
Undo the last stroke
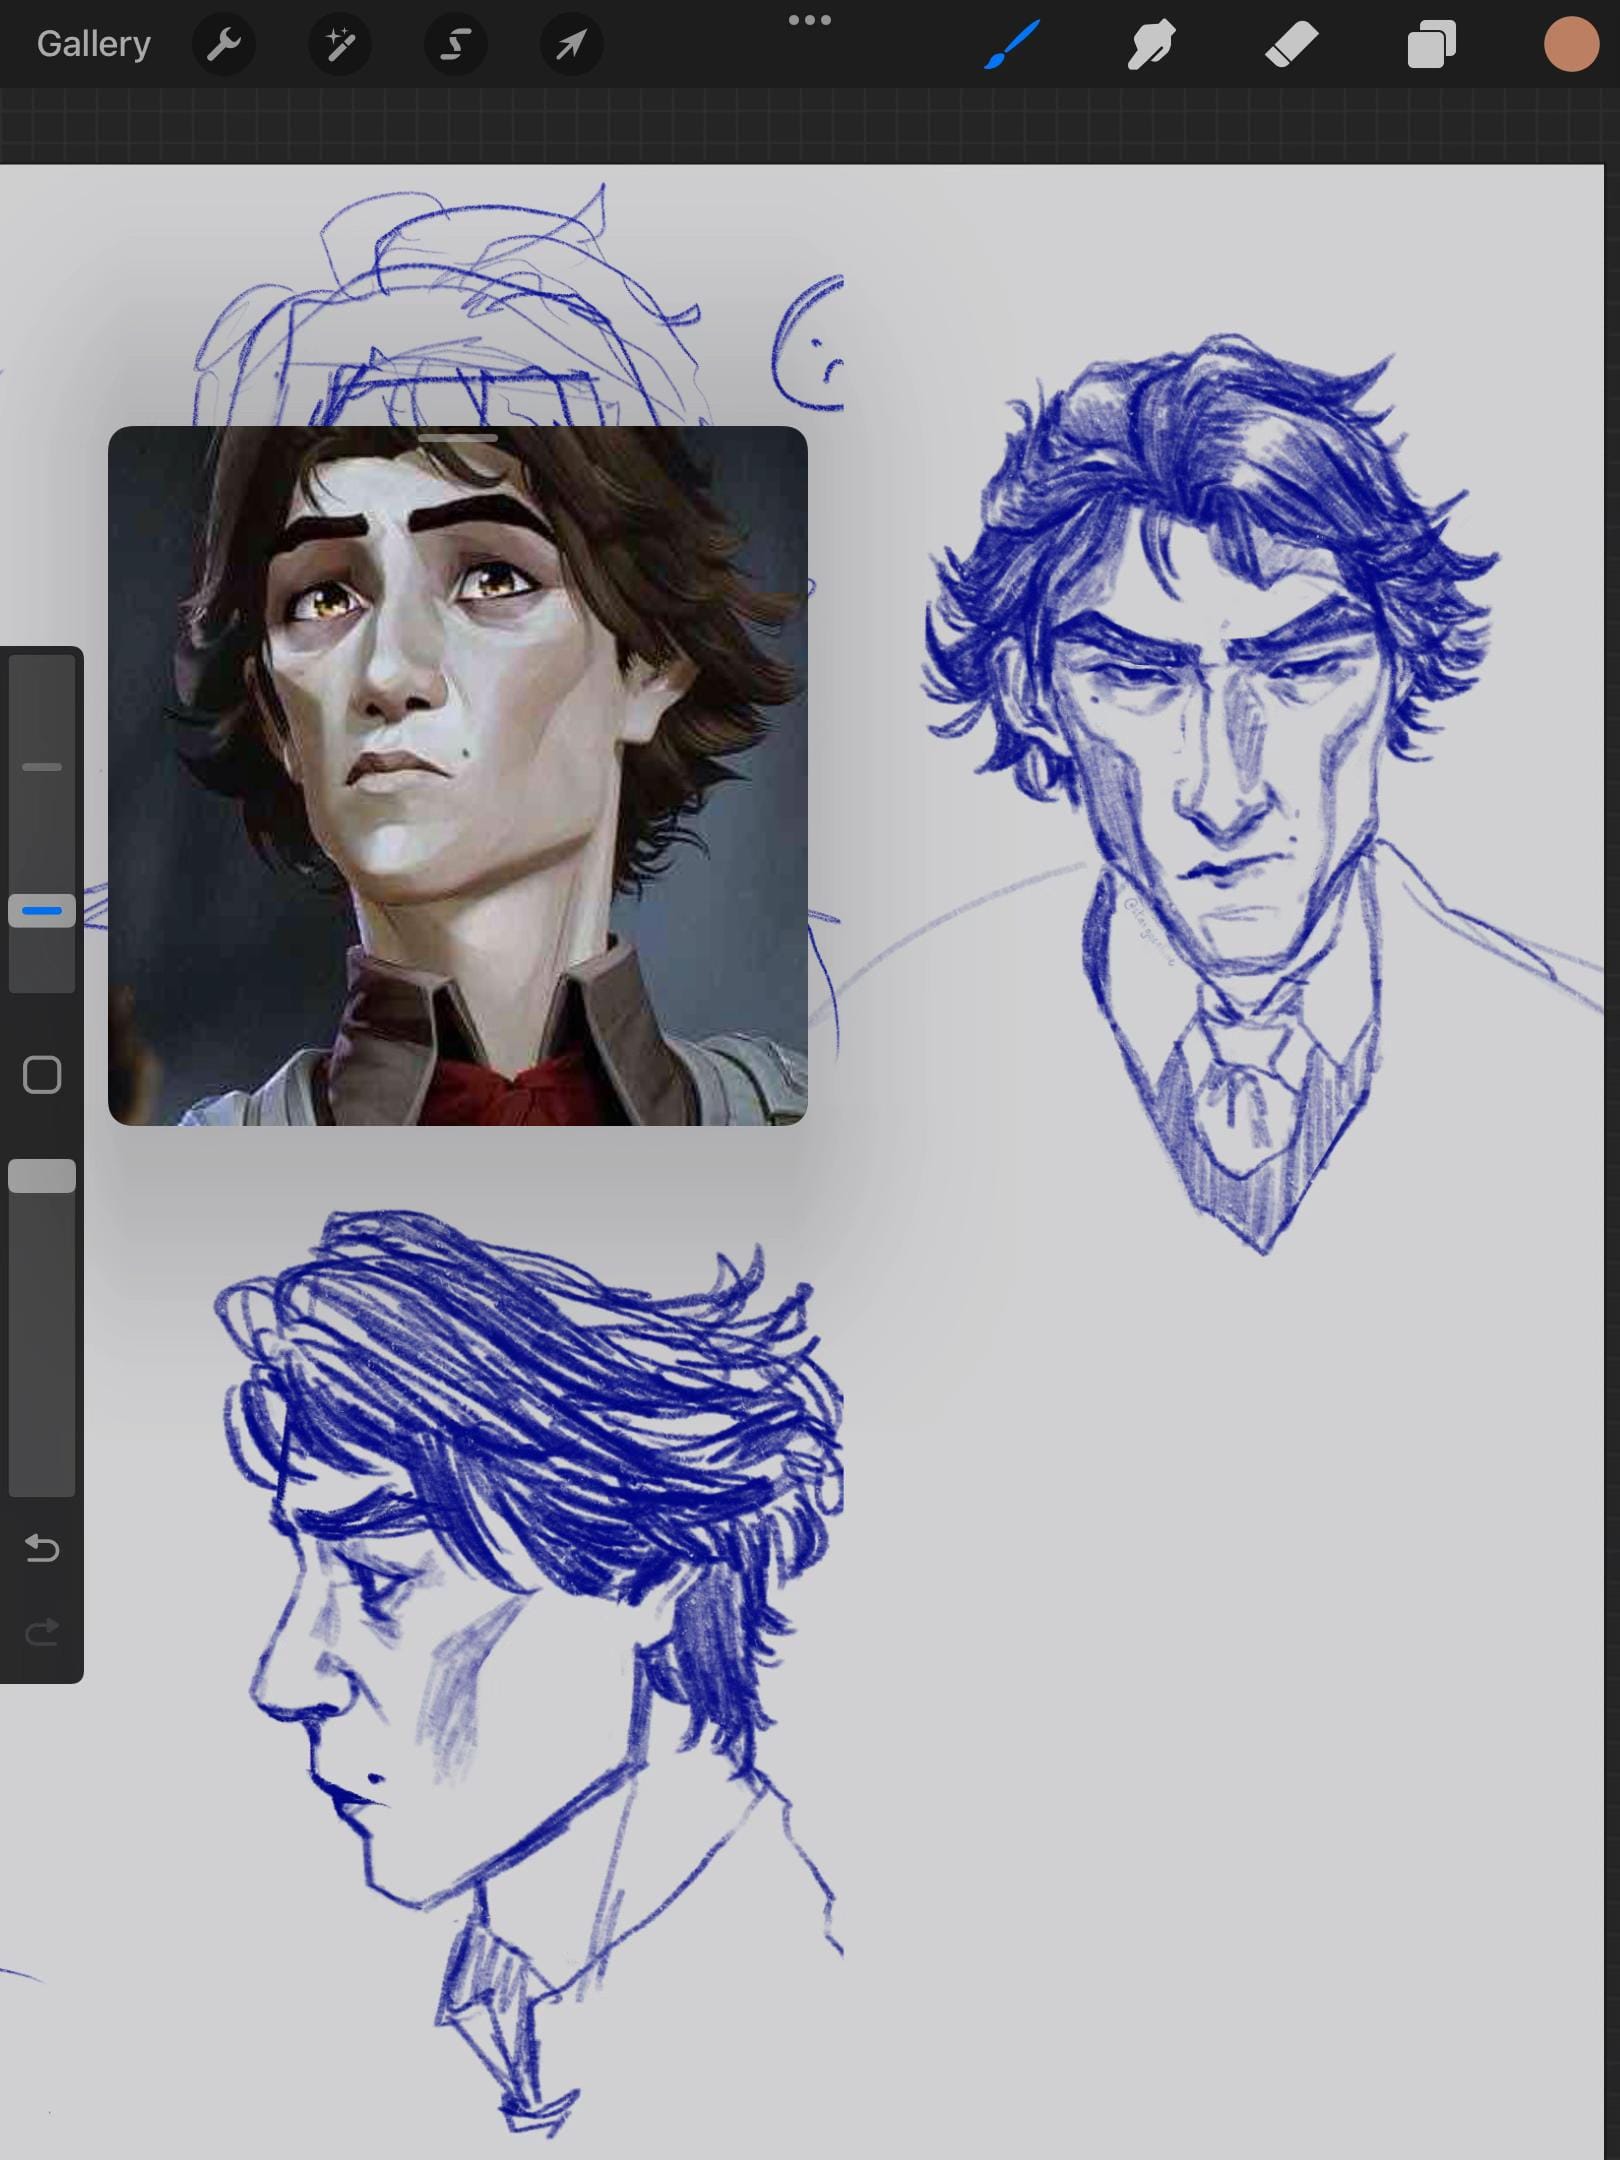point(42,1548)
